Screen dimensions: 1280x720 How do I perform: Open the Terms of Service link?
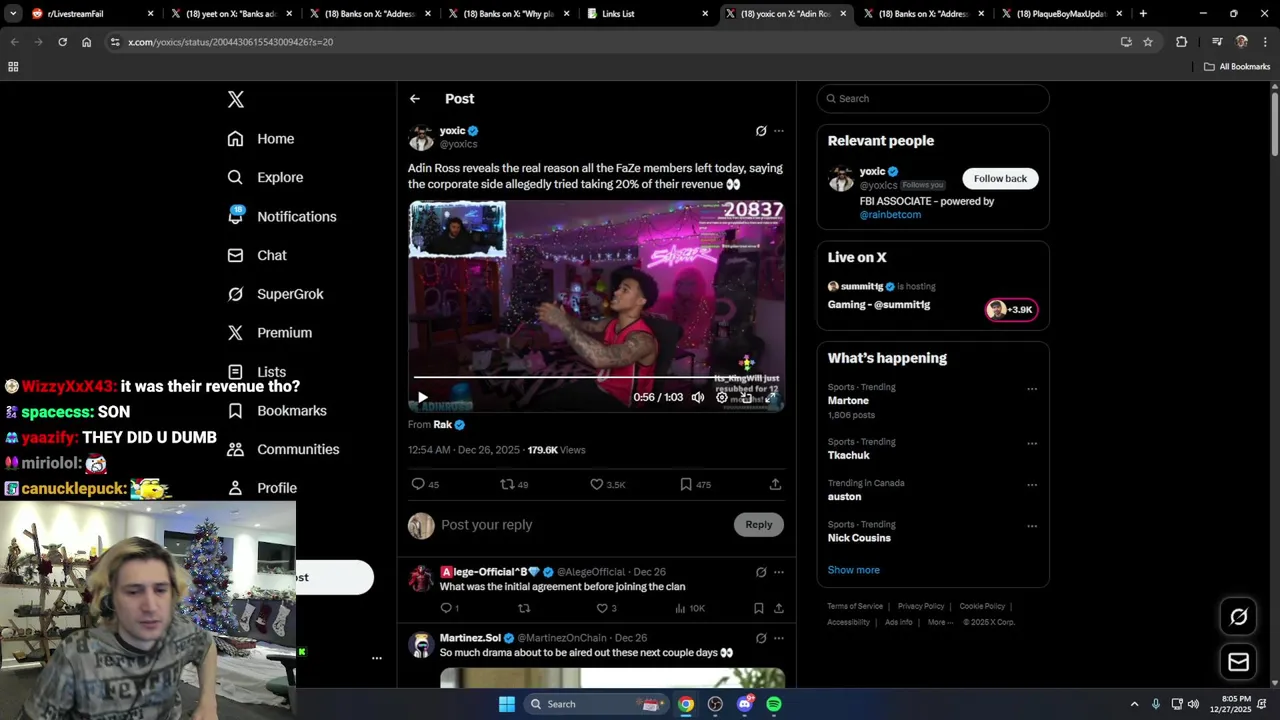click(855, 606)
